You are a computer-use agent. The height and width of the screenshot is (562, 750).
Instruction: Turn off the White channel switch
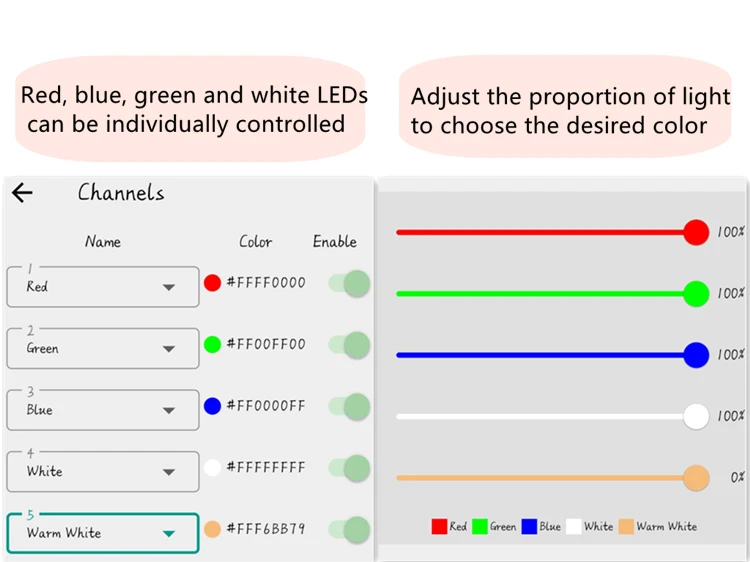(351, 468)
